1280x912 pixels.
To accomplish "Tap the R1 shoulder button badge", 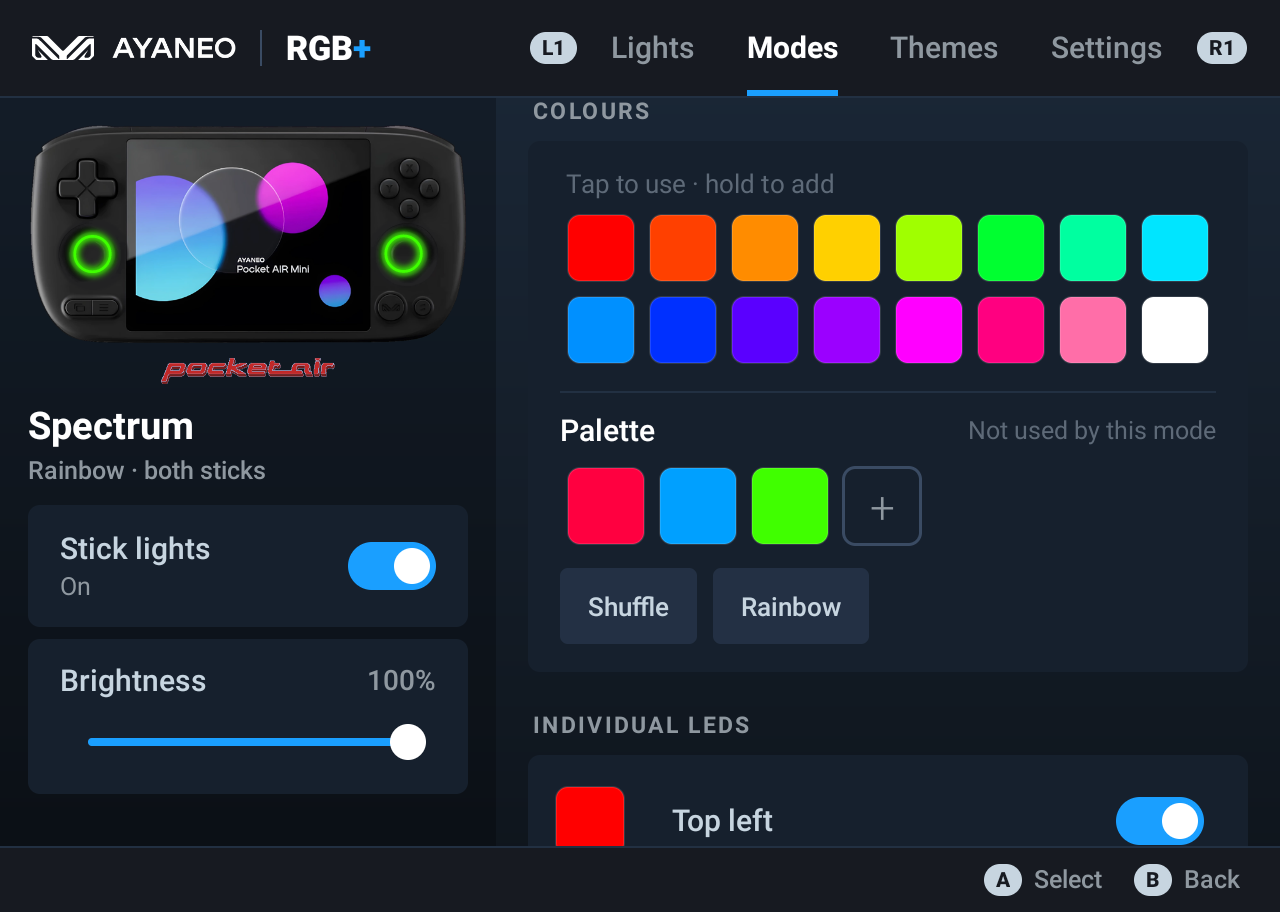I will (1222, 48).
